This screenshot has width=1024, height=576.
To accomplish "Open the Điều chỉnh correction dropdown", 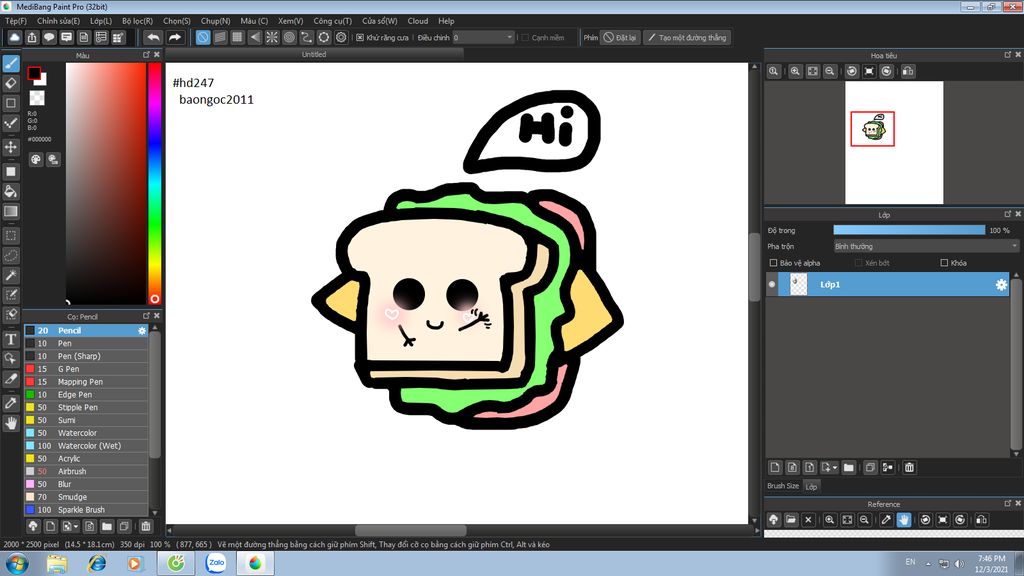I will tap(483, 38).
